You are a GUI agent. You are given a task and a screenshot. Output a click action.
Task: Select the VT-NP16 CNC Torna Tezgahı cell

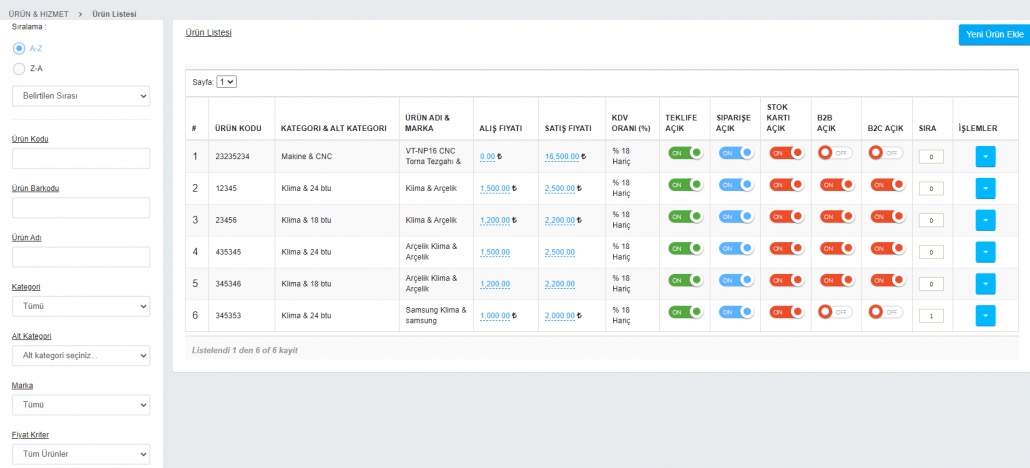tap(436, 156)
